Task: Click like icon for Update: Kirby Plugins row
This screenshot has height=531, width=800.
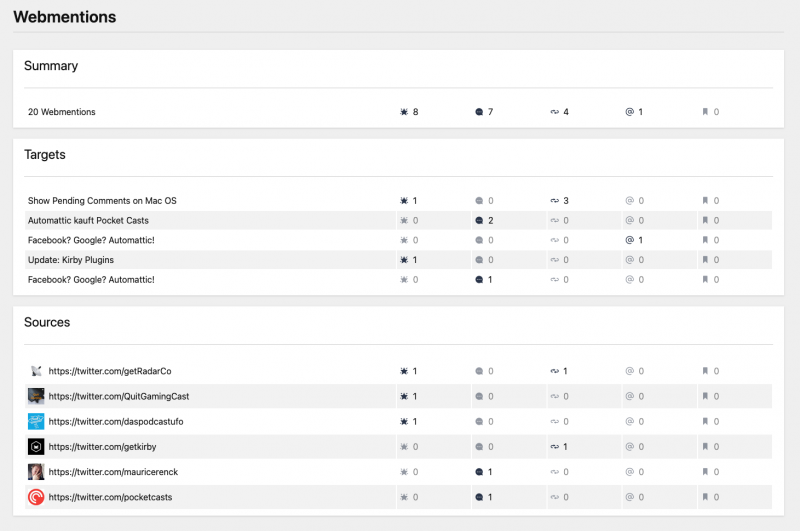Action: tap(404, 260)
